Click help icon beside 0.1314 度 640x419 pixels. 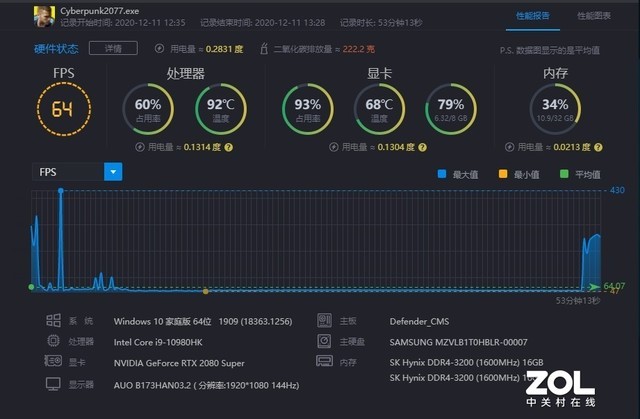(x=229, y=147)
